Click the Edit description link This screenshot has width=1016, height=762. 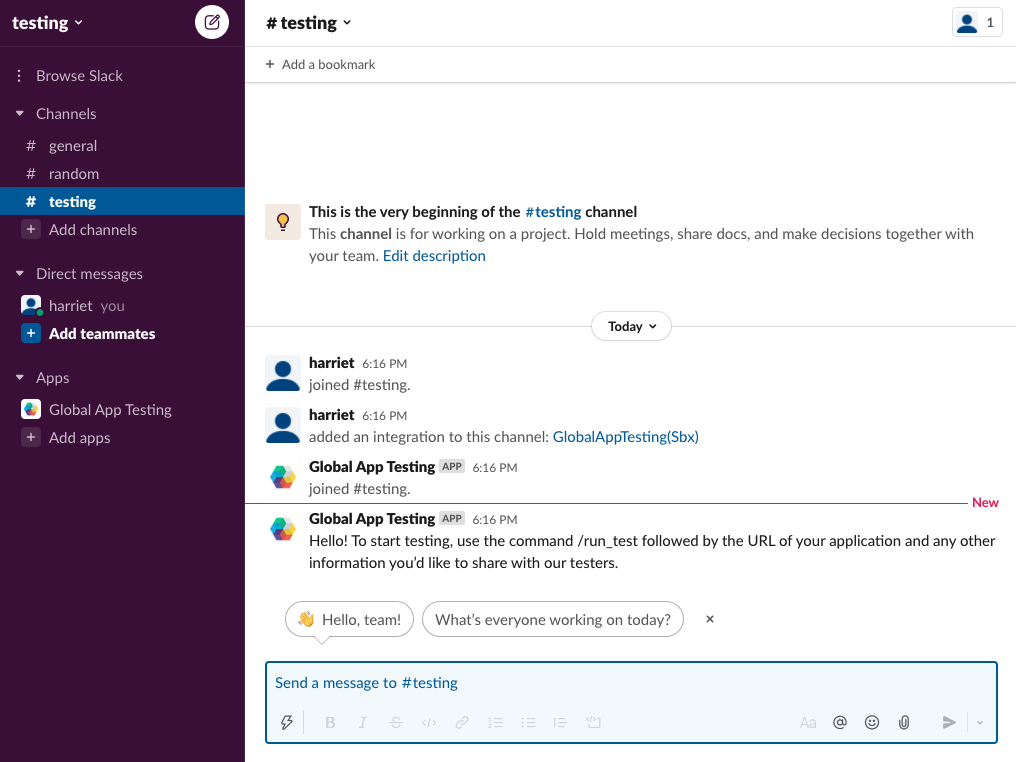(434, 256)
